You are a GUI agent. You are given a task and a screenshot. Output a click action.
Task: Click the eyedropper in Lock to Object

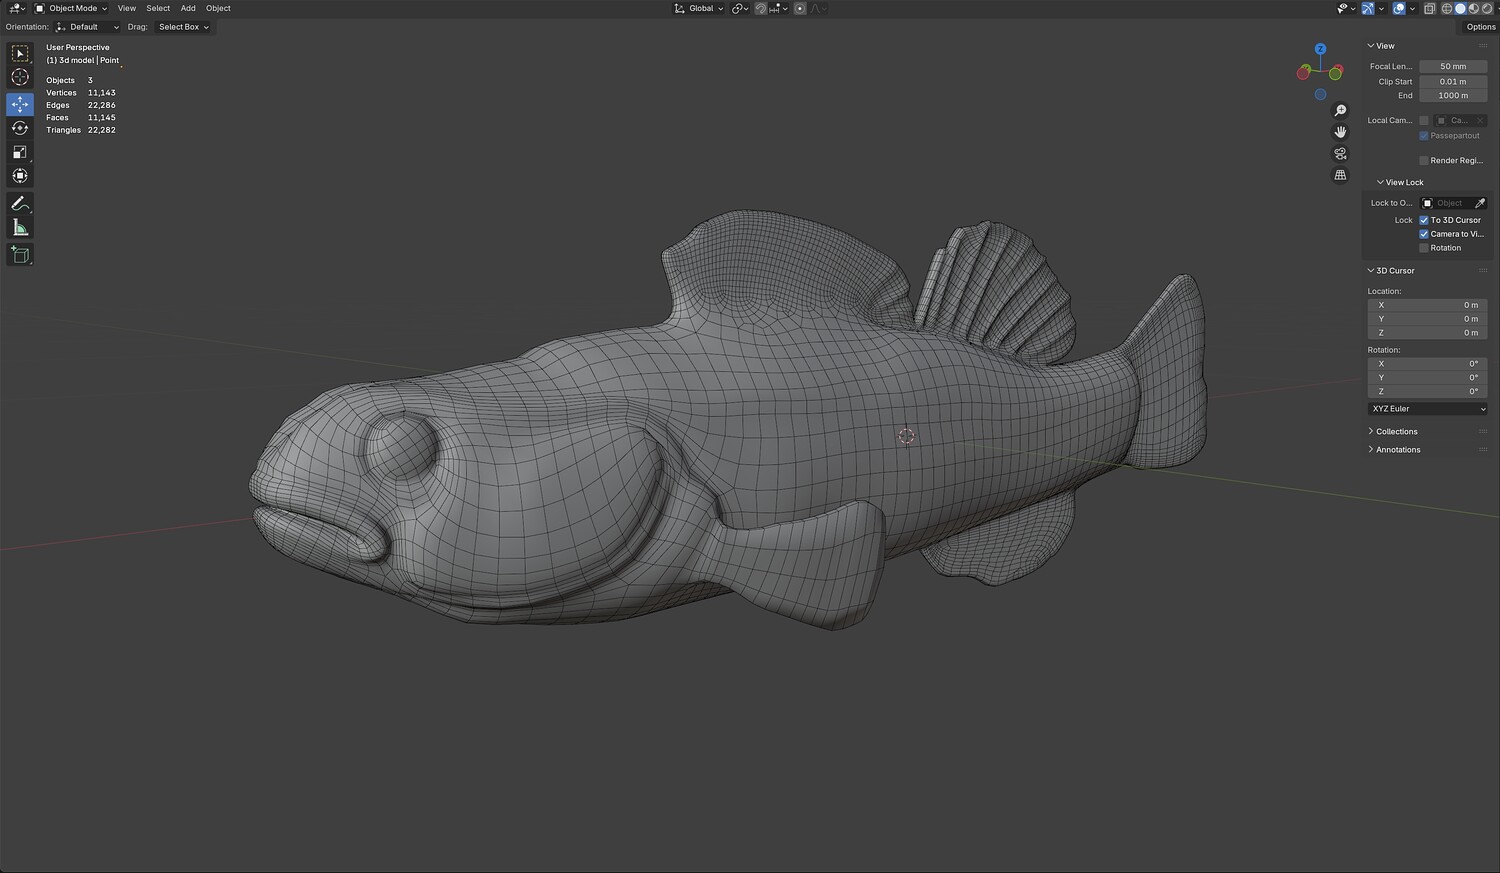1480,203
